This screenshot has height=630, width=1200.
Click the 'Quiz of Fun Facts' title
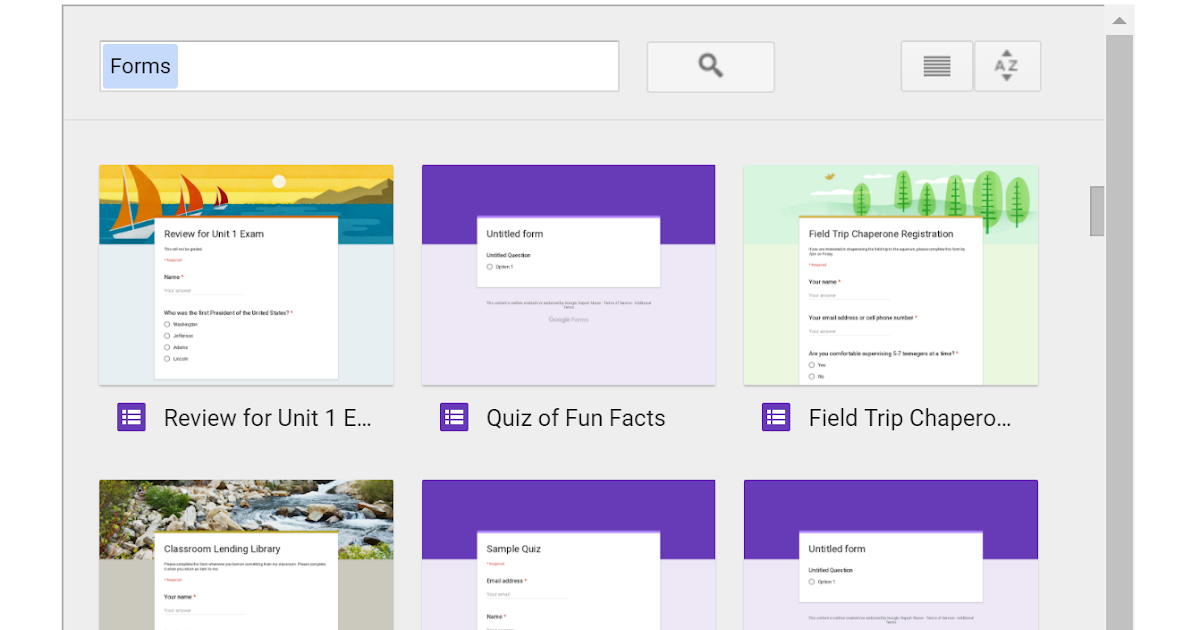576,418
